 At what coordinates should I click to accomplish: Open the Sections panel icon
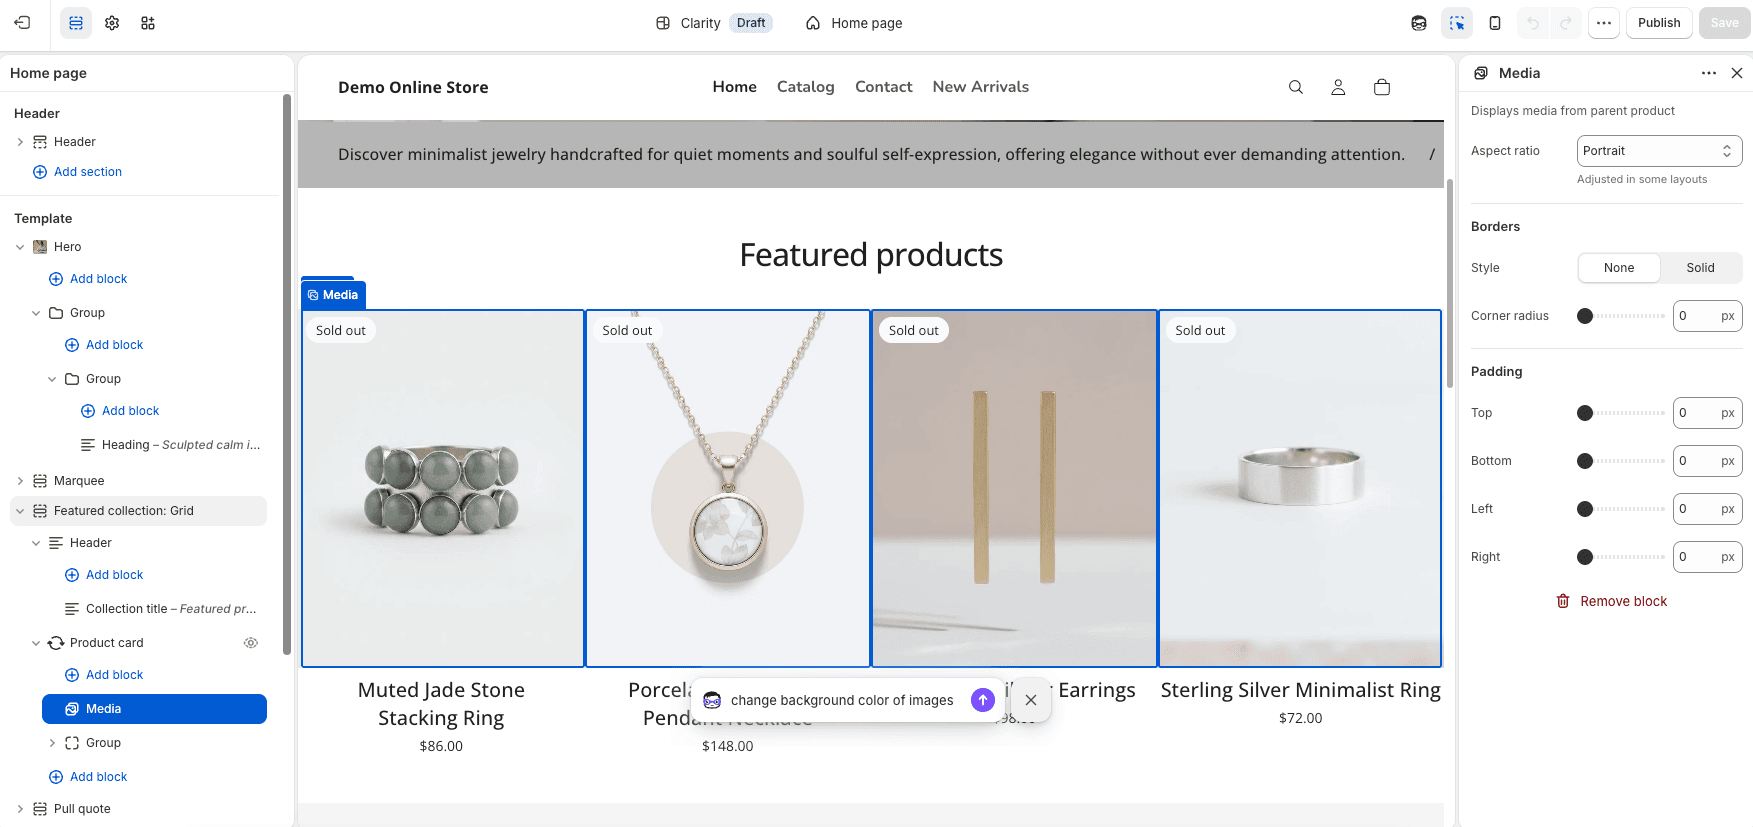(x=76, y=23)
